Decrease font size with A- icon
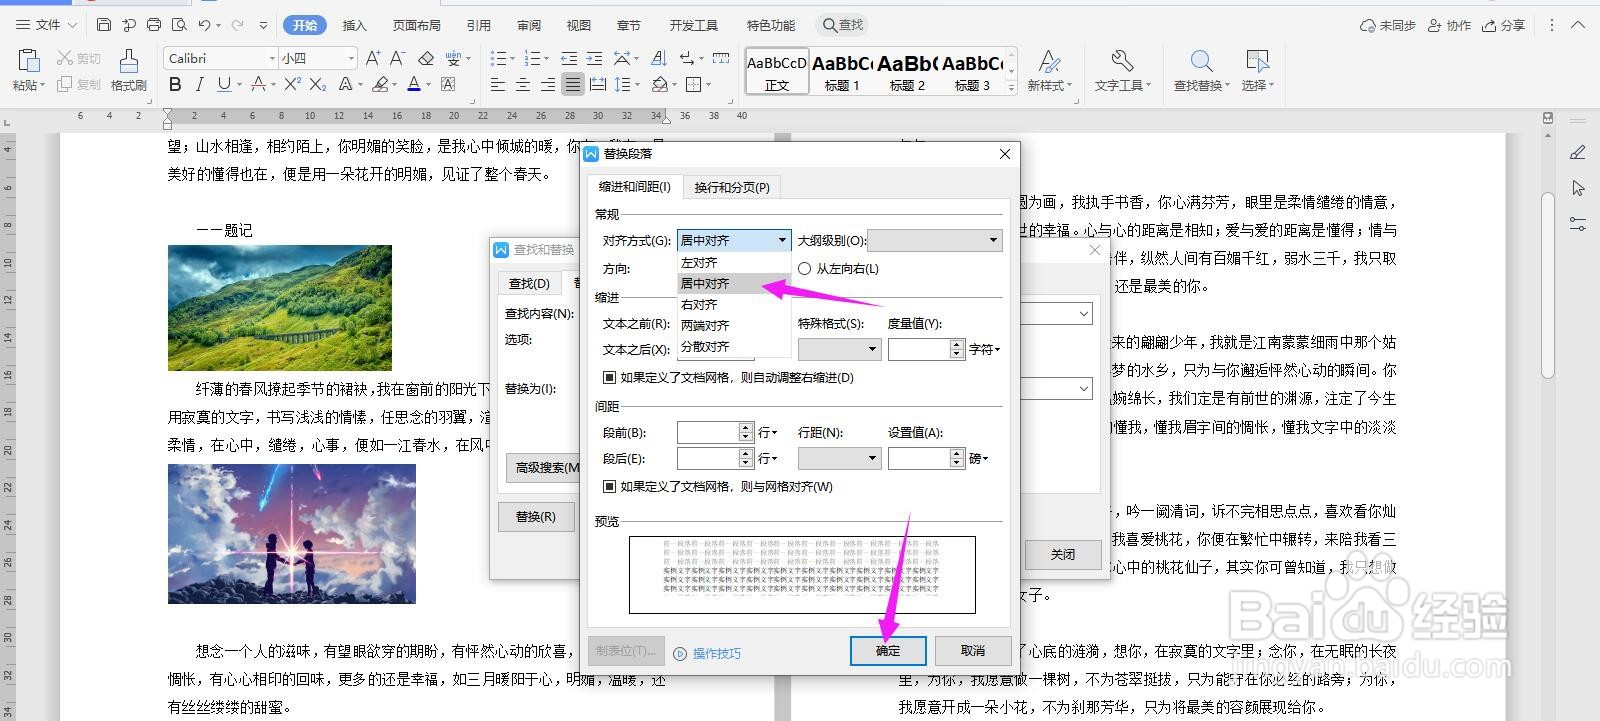The width and height of the screenshot is (1600, 721). coord(398,58)
